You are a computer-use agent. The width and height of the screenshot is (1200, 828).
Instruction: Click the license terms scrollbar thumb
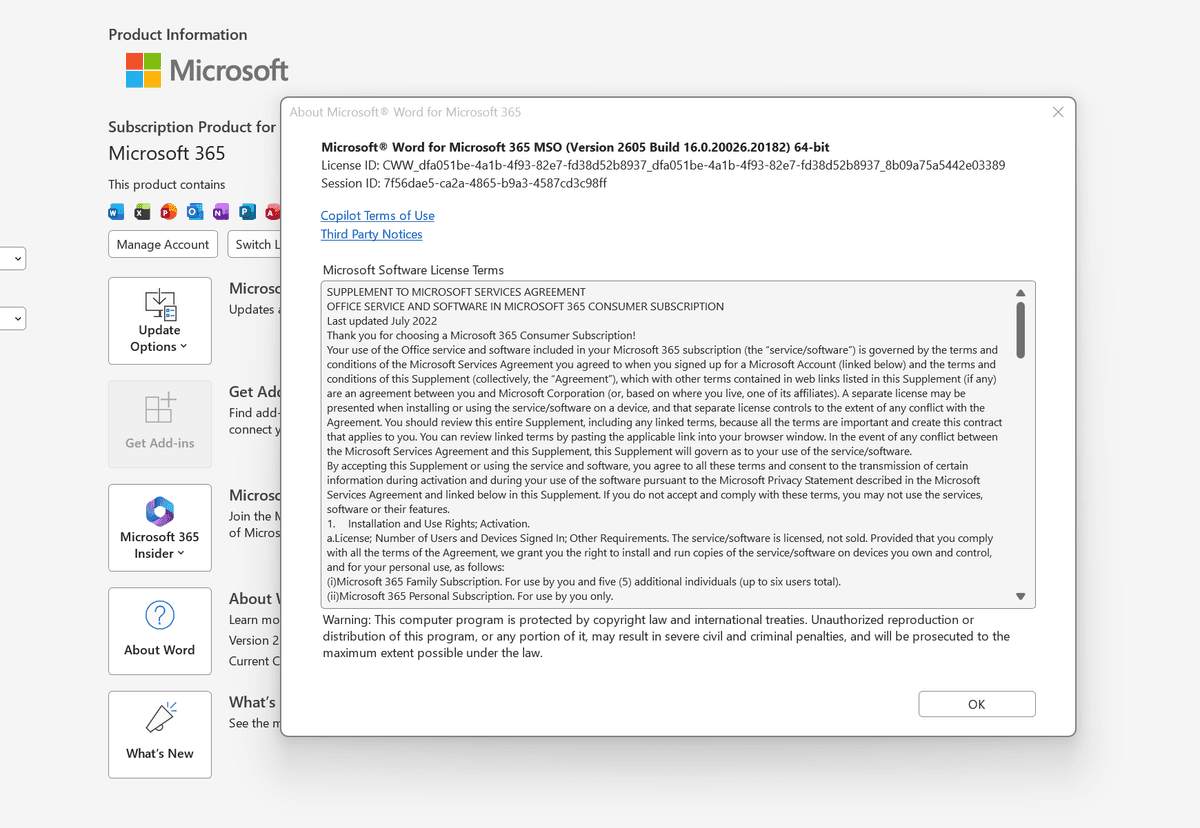[x=1021, y=330]
